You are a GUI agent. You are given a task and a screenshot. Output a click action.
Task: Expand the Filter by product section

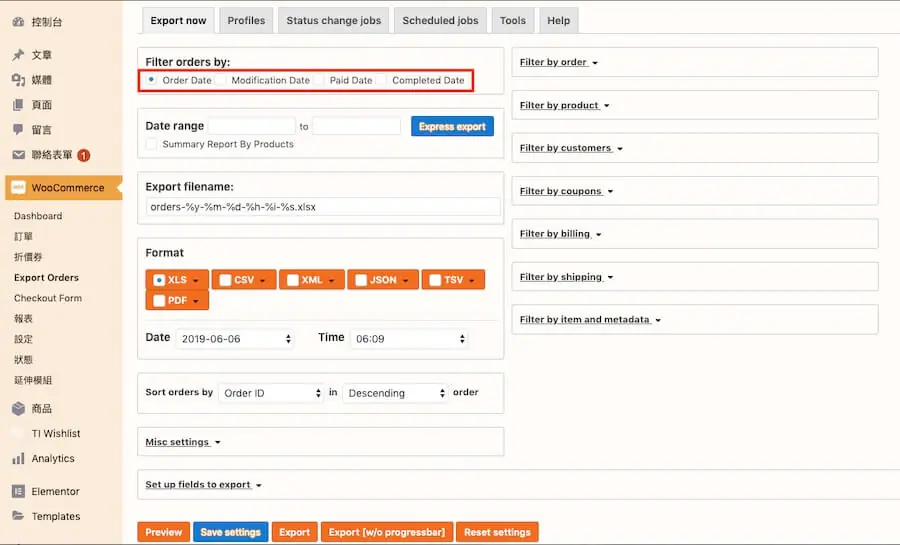pyautogui.click(x=564, y=105)
